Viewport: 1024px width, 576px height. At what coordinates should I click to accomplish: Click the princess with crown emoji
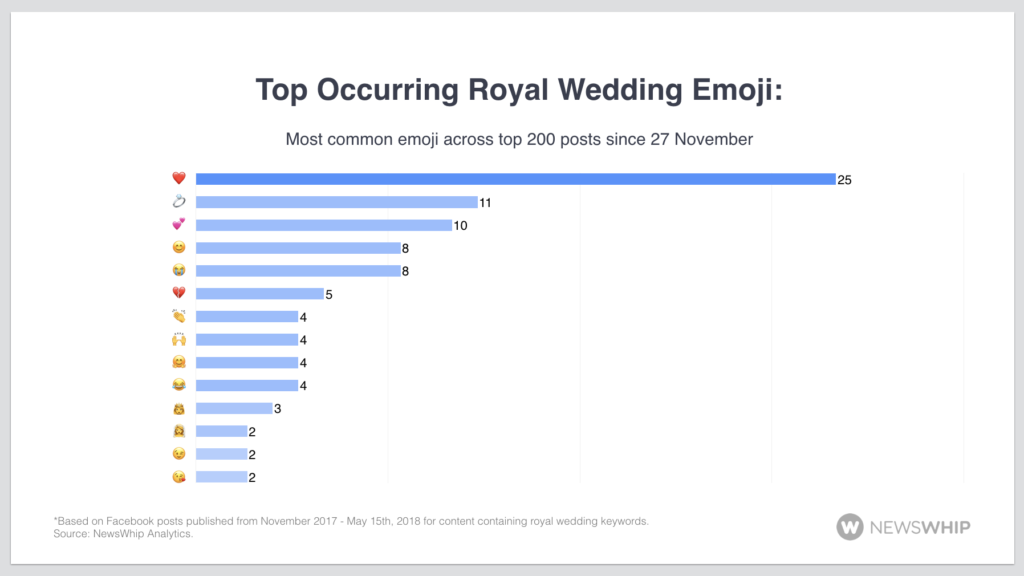coord(179,409)
